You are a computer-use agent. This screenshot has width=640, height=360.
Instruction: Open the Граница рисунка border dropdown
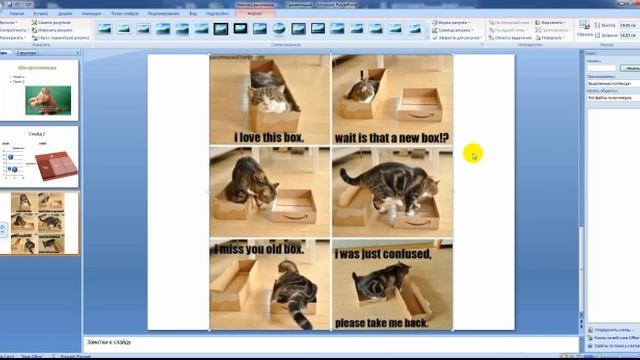453,30
